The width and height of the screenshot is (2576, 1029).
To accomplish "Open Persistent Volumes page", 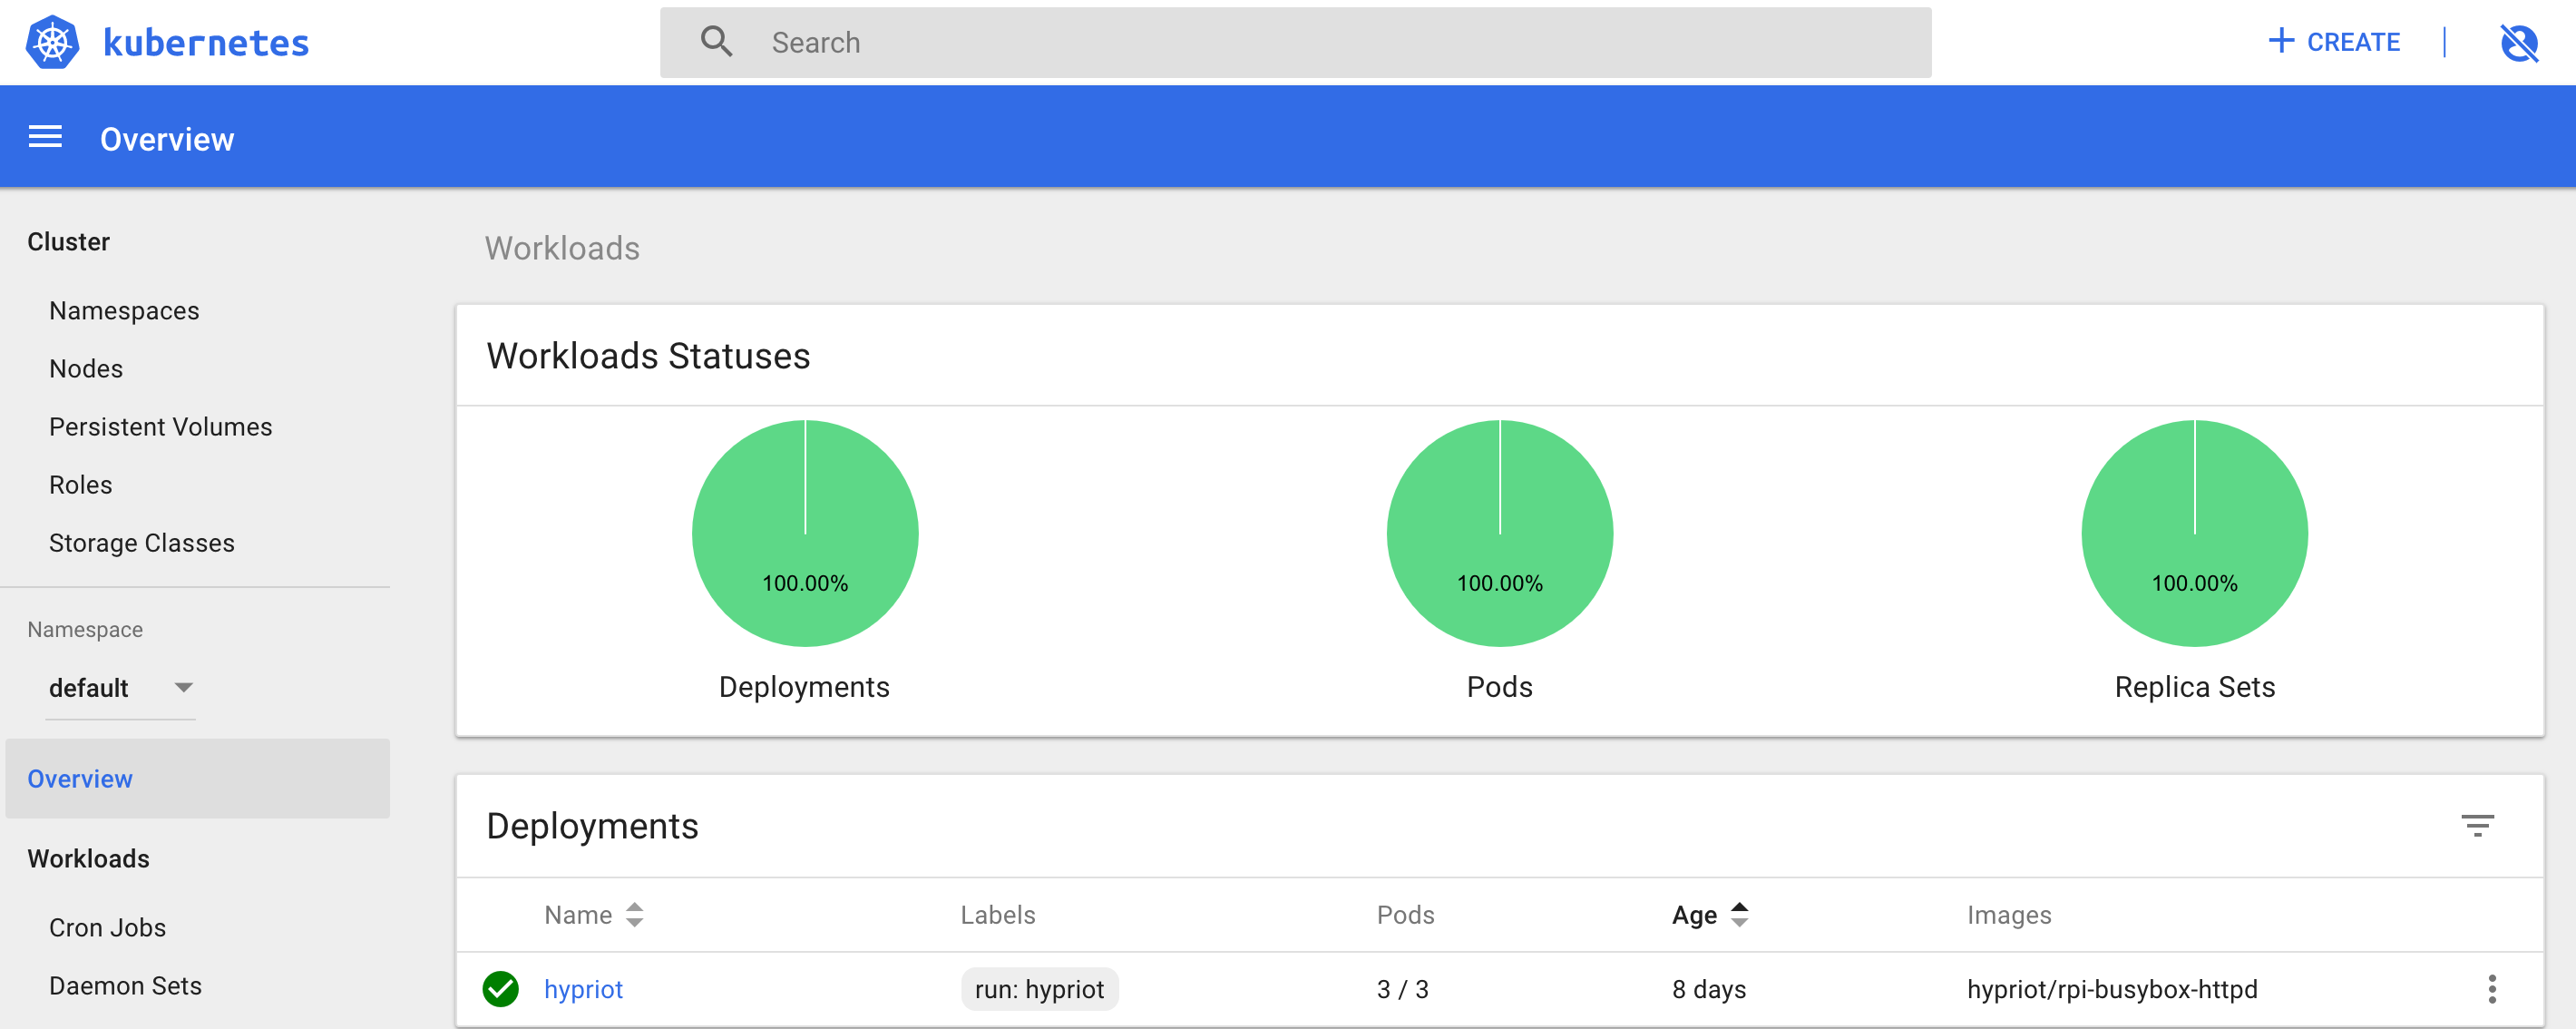I will (x=160, y=427).
